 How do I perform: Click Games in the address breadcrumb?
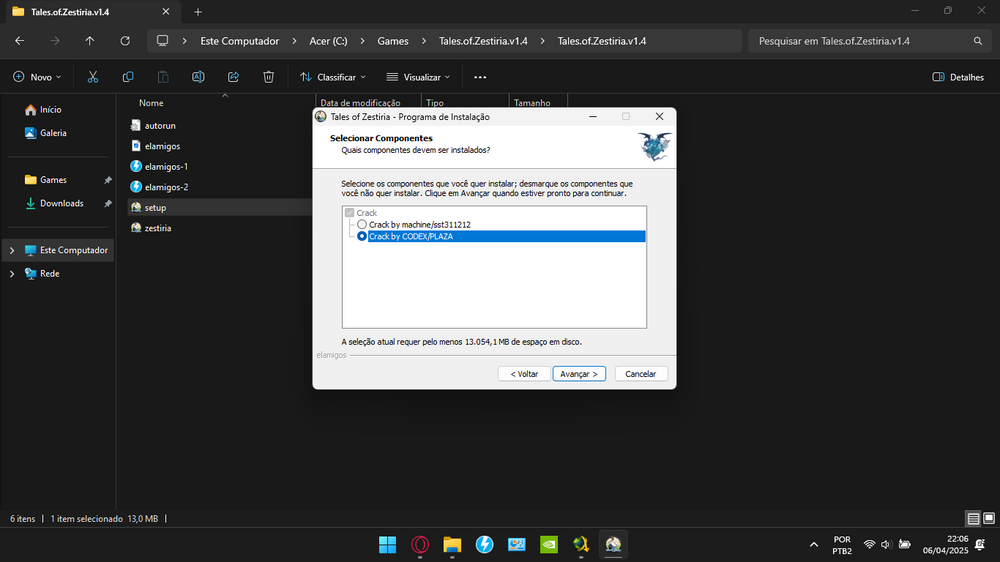[393, 41]
